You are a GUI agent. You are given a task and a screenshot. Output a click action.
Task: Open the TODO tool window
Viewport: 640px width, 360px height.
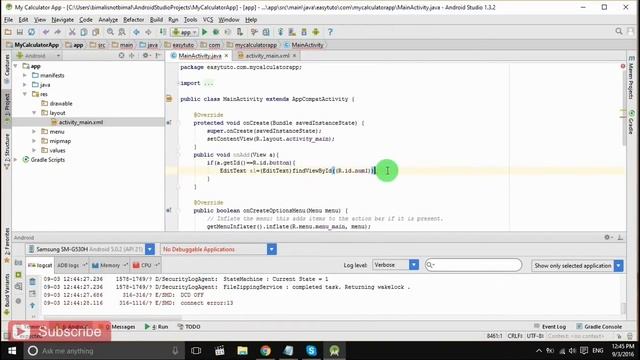(x=189, y=327)
